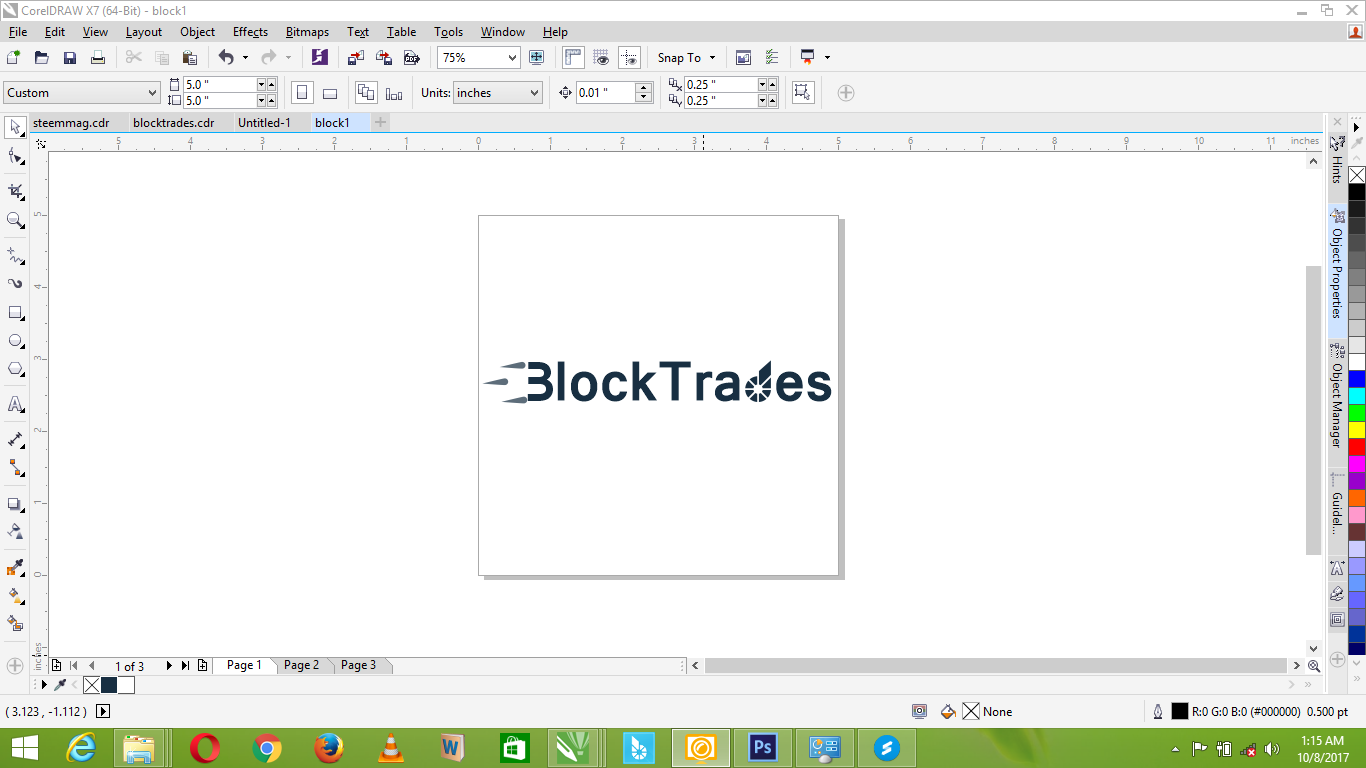This screenshot has height=768, width=1366.
Task: Click the Import icon
Action: (356, 58)
